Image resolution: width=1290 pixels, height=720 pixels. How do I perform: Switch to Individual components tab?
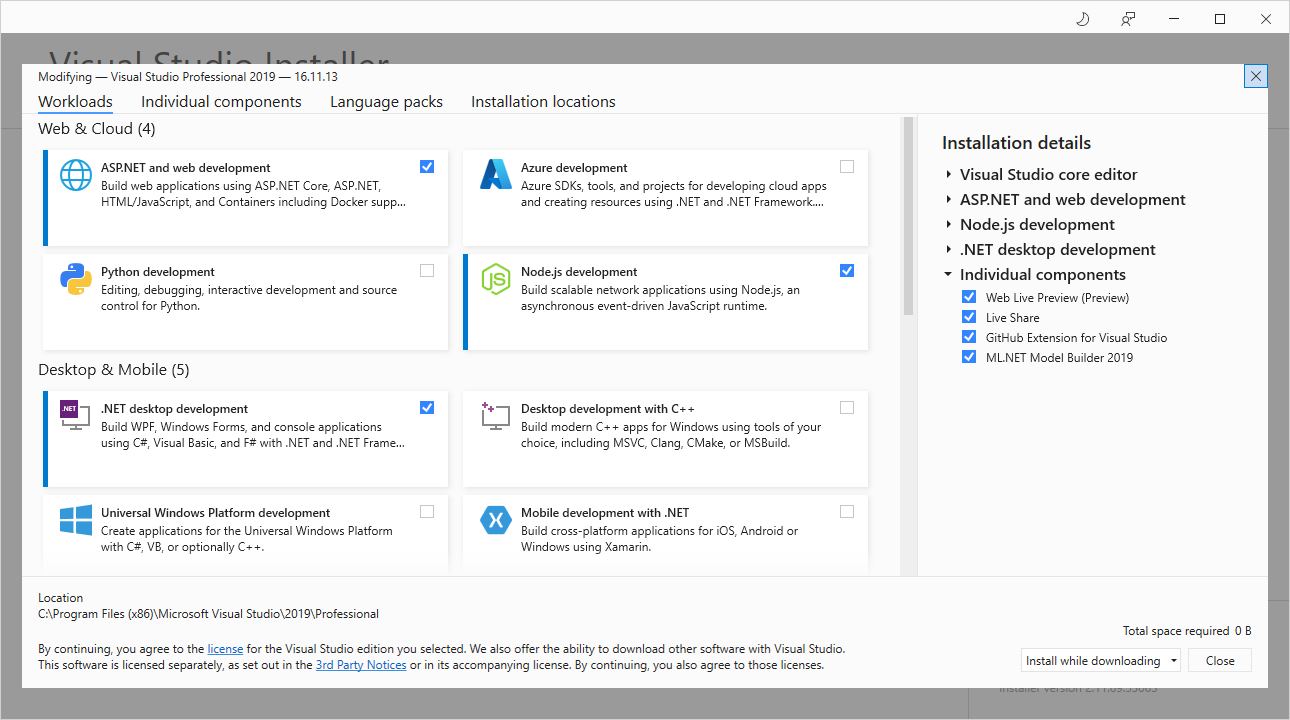221,102
